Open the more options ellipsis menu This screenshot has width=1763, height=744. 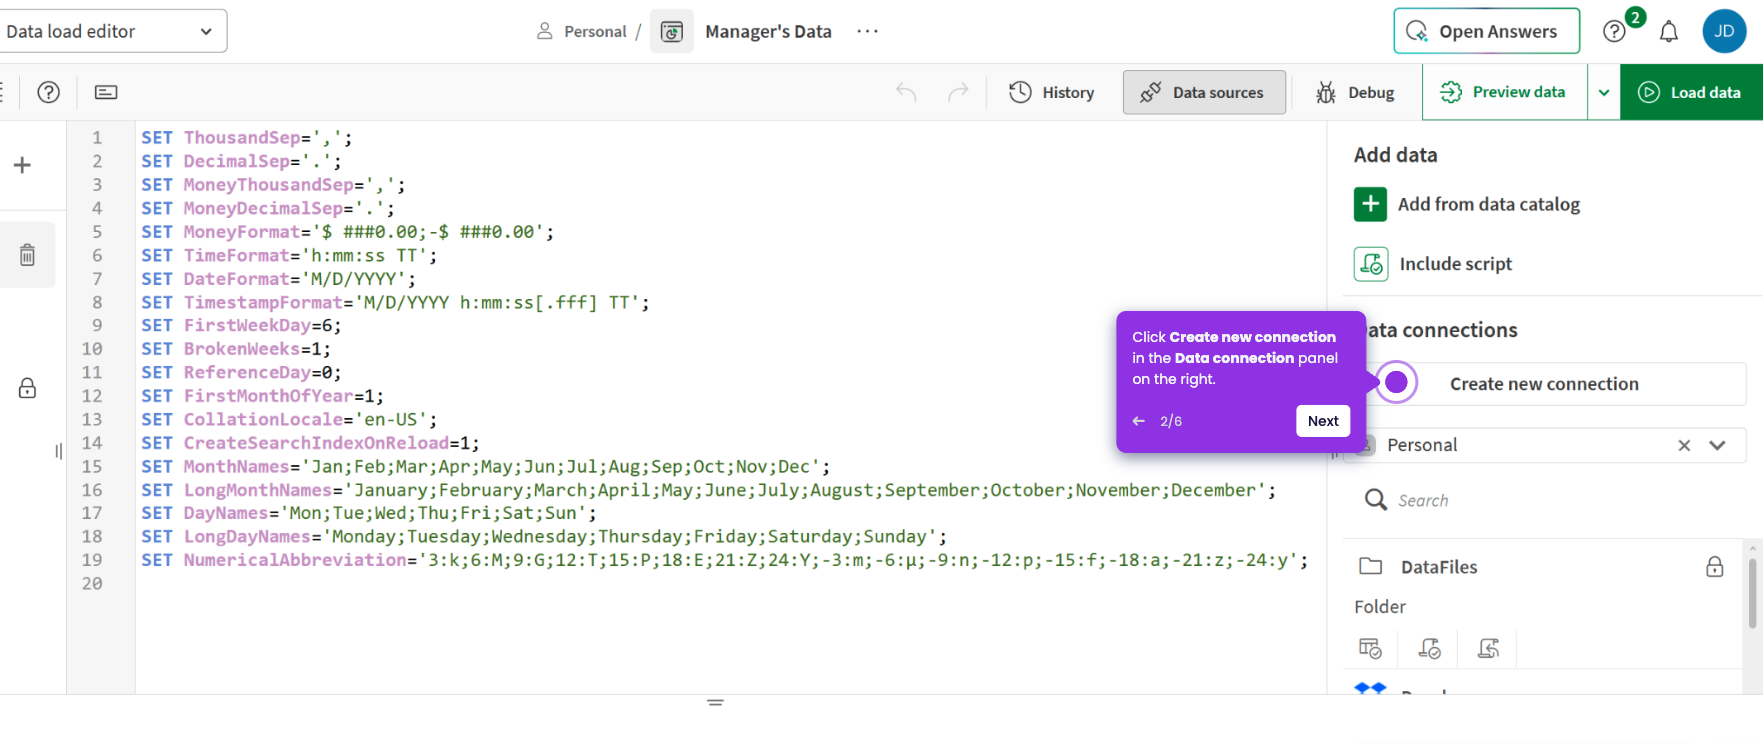(x=867, y=31)
